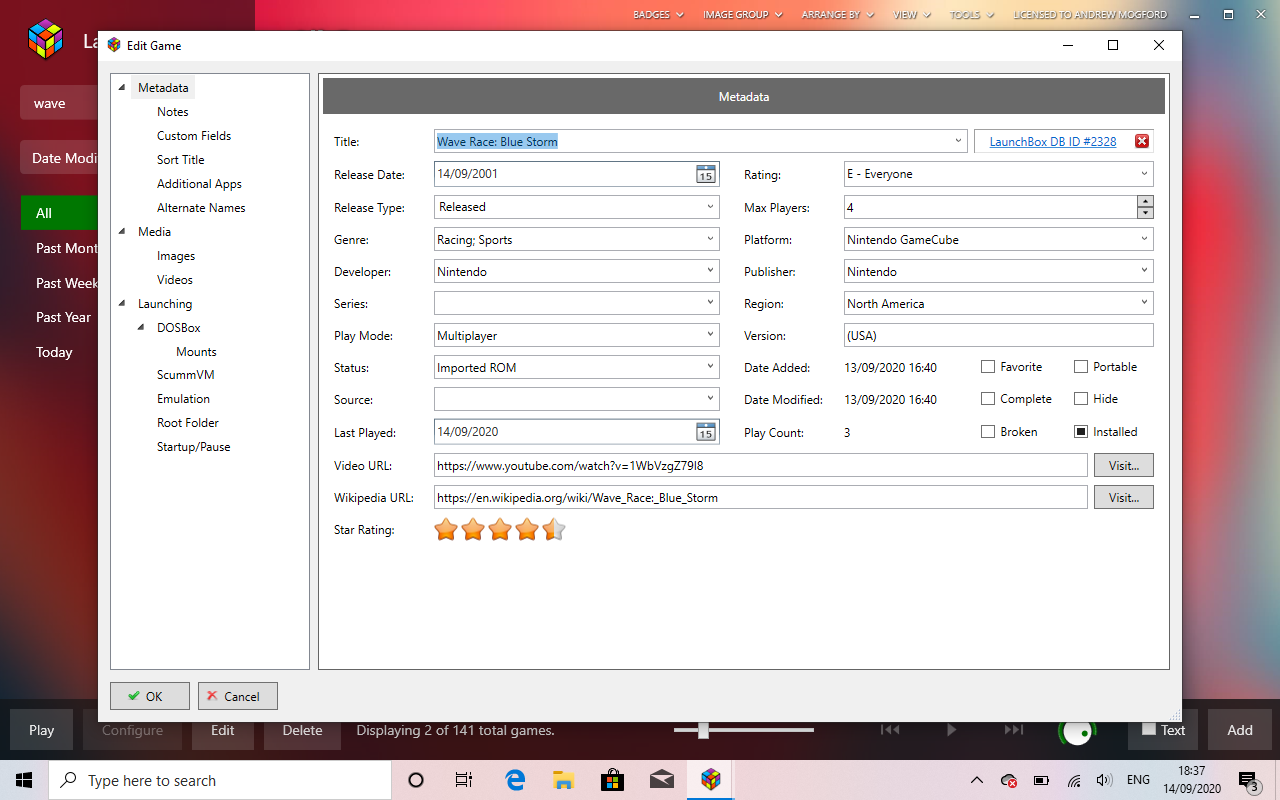Screen dimensions: 1280x800
Task: Open Region dropdown
Action: tap(1145, 303)
